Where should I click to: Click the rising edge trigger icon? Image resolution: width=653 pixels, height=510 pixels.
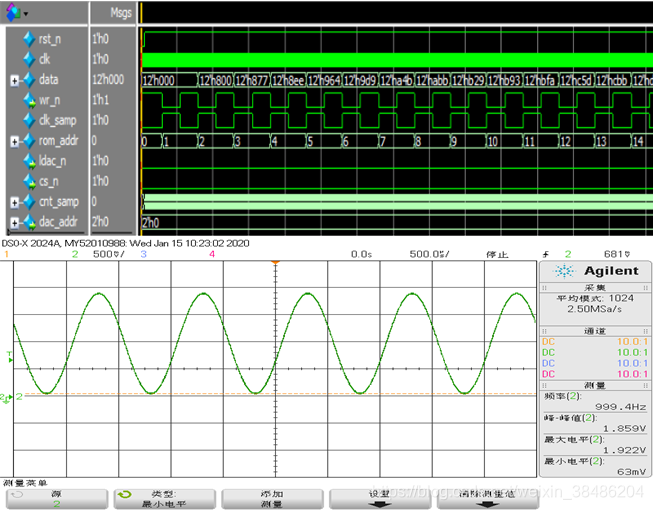(546, 254)
